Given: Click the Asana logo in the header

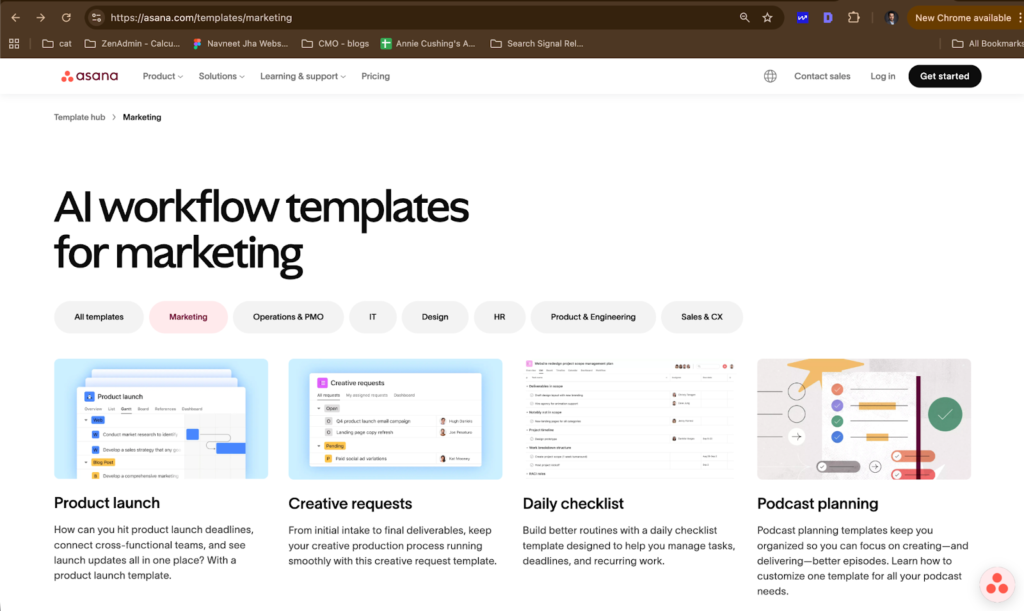Looking at the screenshot, I should tap(89, 76).
